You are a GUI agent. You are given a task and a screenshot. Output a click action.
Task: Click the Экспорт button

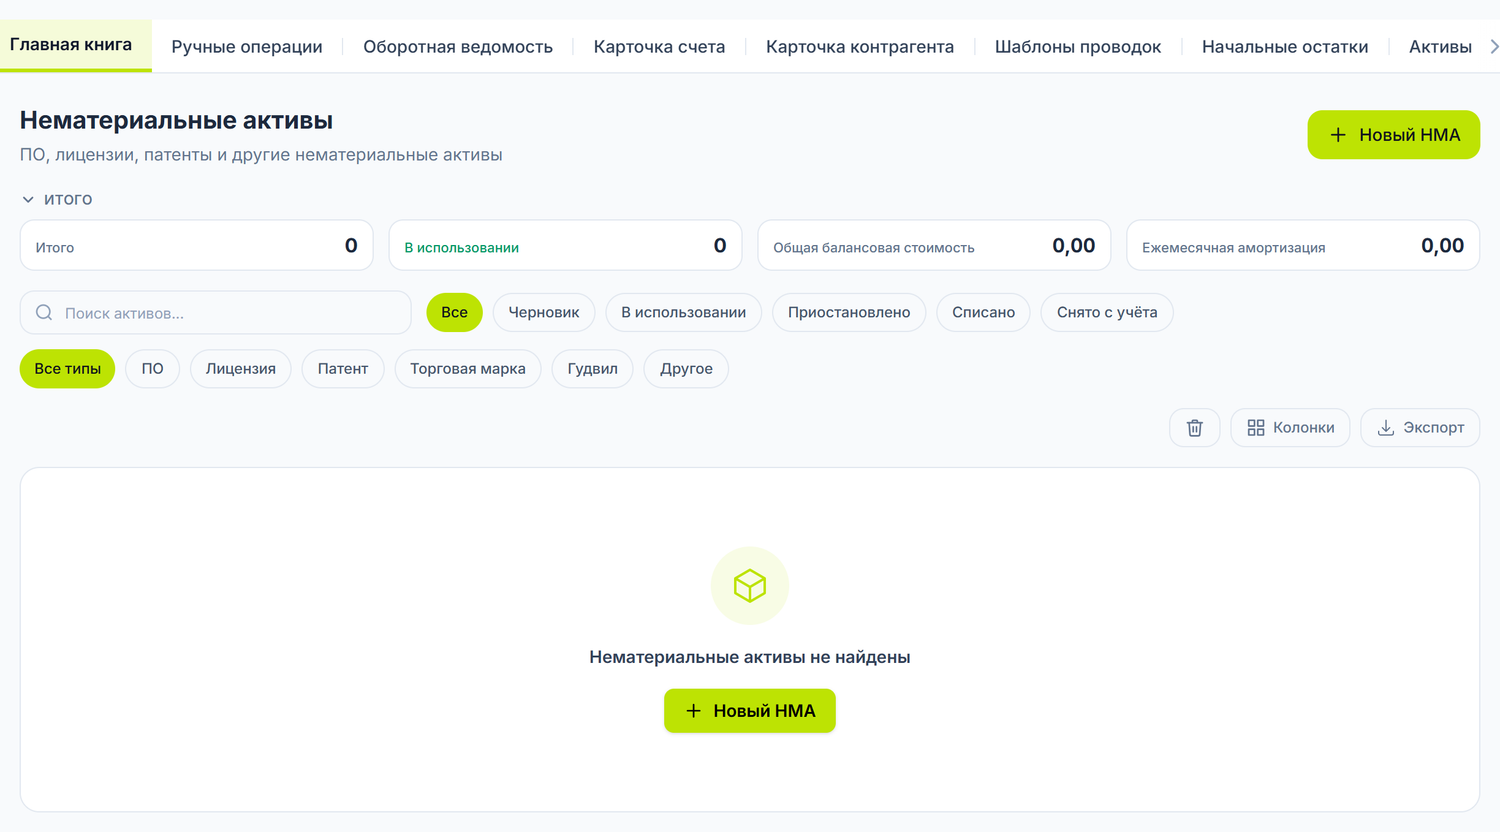click(x=1420, y=428)
